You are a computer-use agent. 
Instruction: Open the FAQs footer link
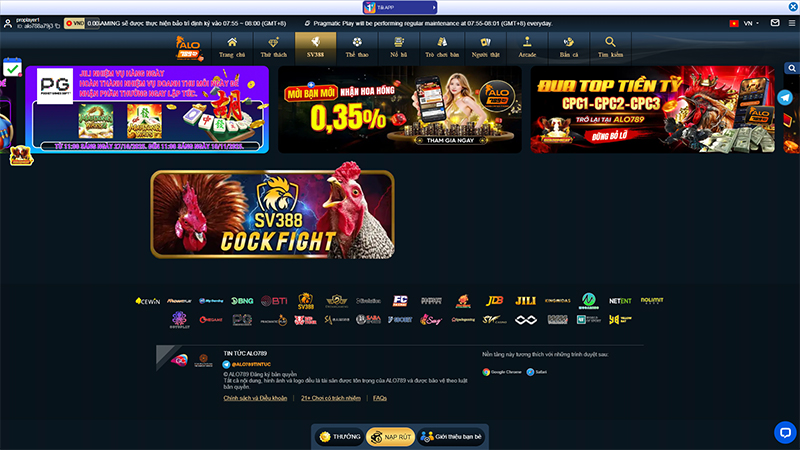(380, 398)
